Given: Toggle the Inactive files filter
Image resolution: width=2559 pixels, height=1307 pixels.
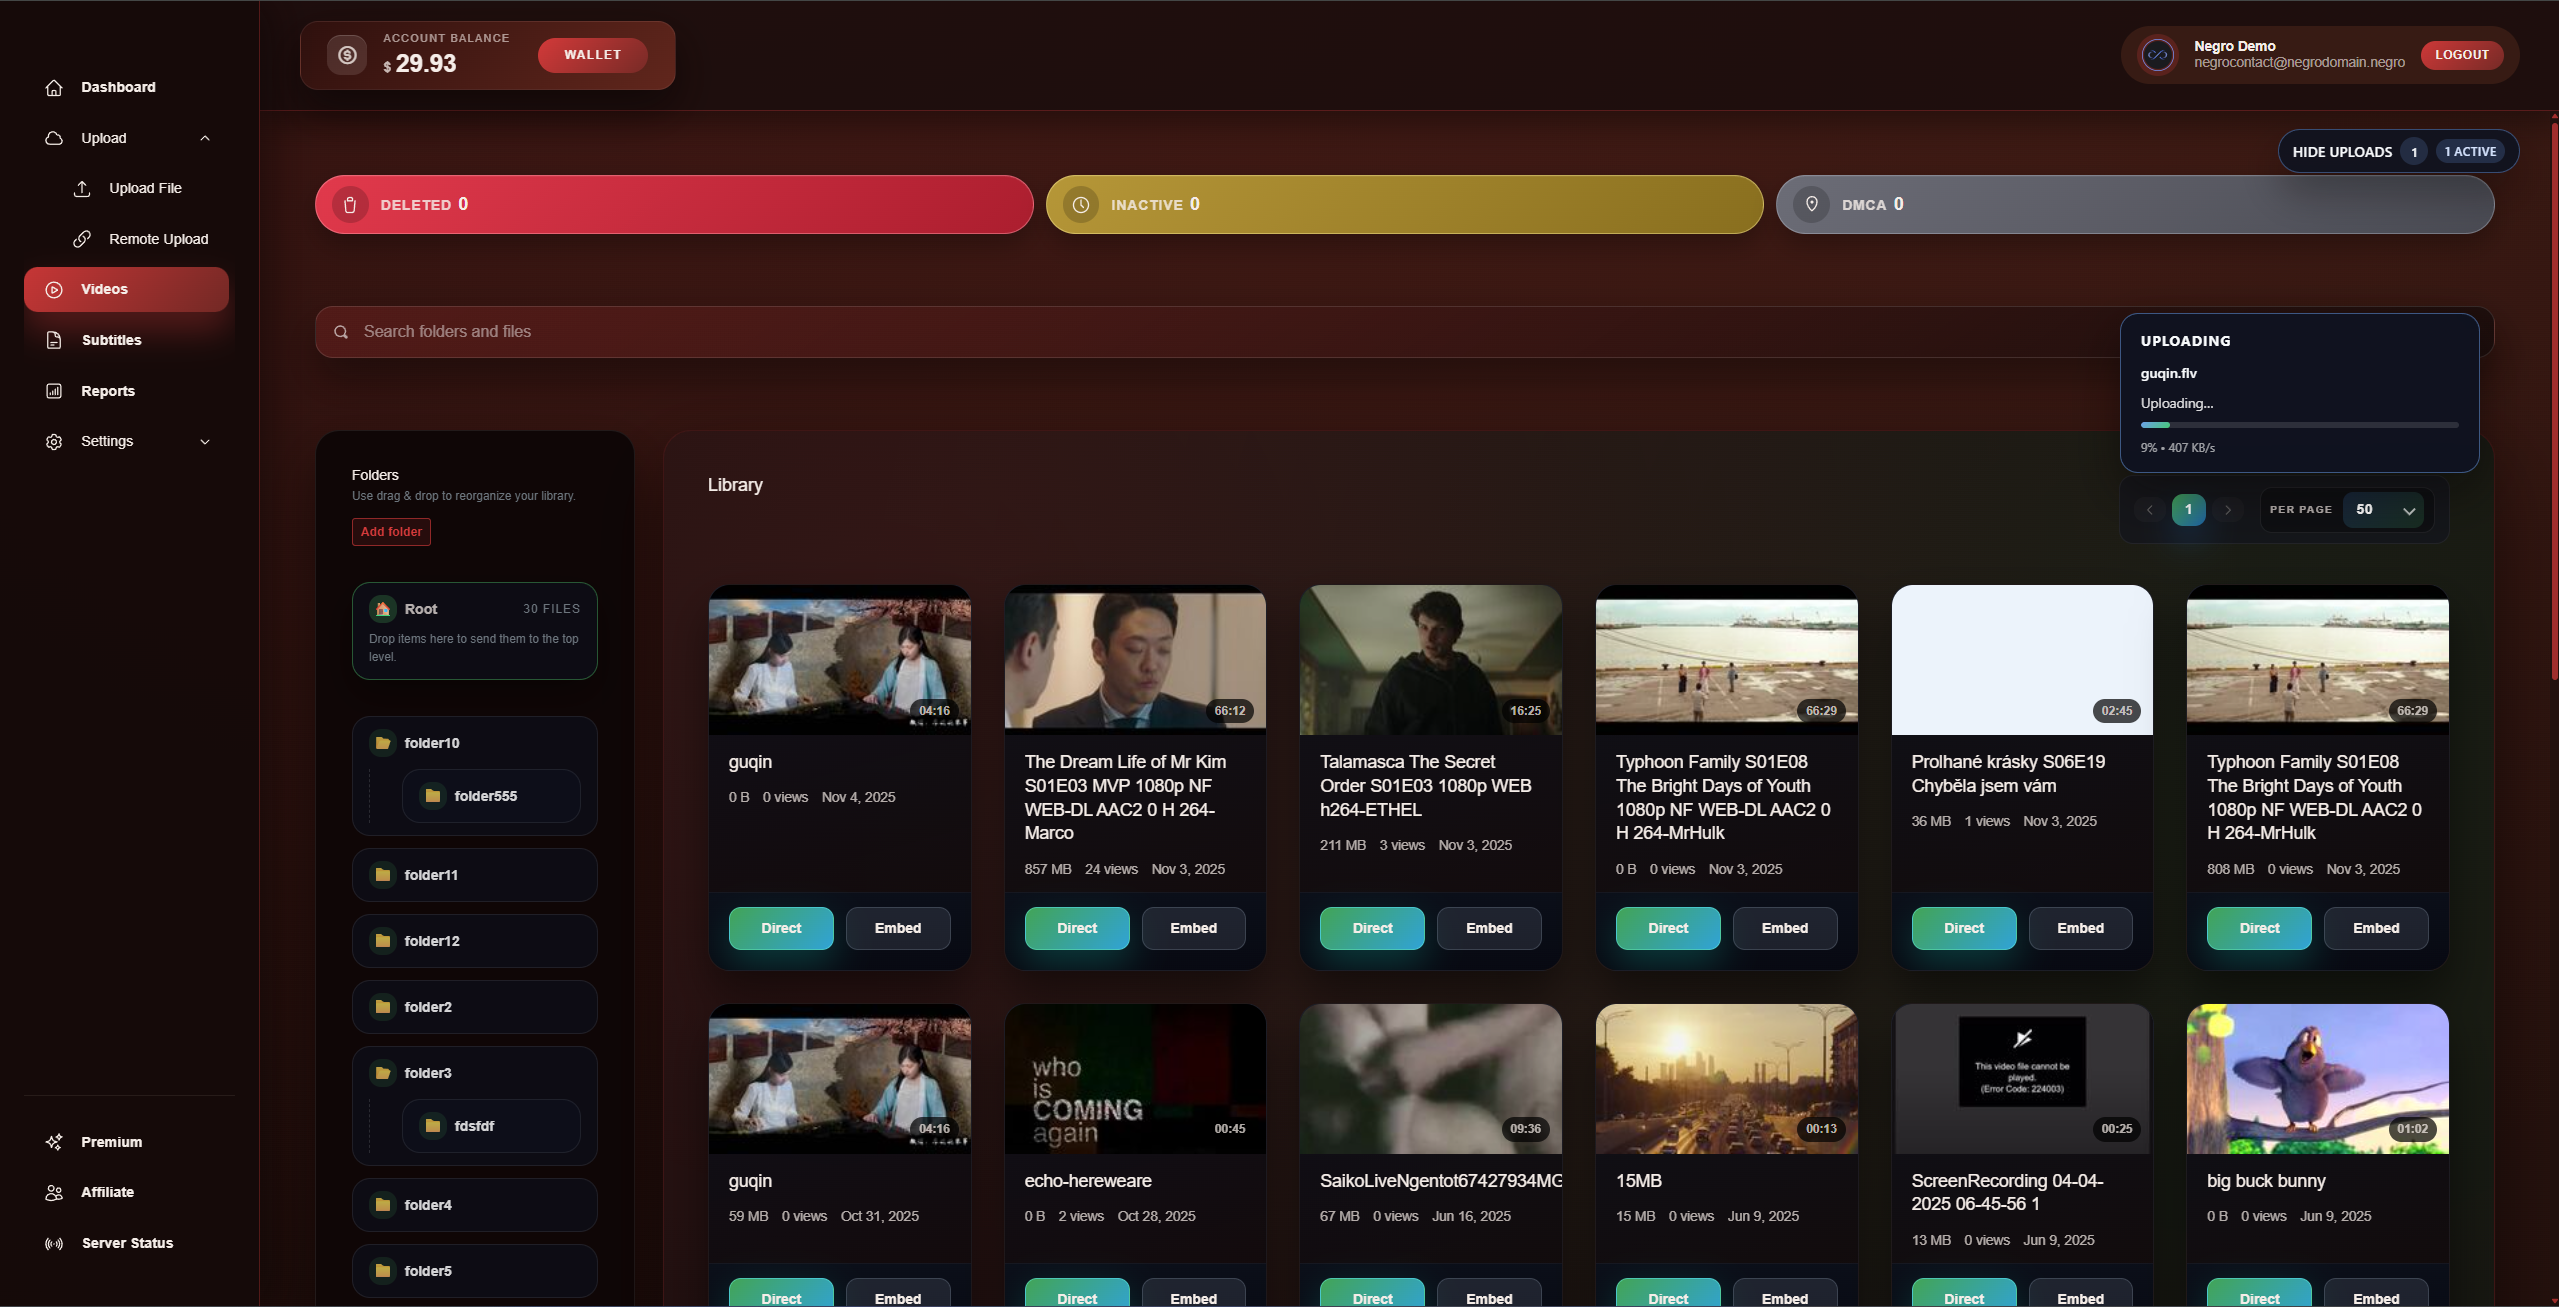Looking at the screenshot, I should tap(1404, 205).
